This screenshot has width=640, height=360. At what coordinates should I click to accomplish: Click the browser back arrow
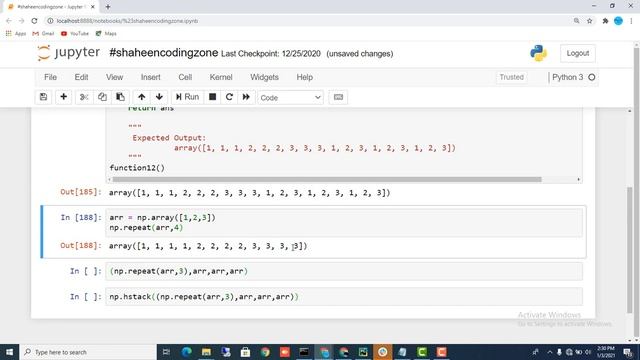pyautogui.click(x=9, y=21)
